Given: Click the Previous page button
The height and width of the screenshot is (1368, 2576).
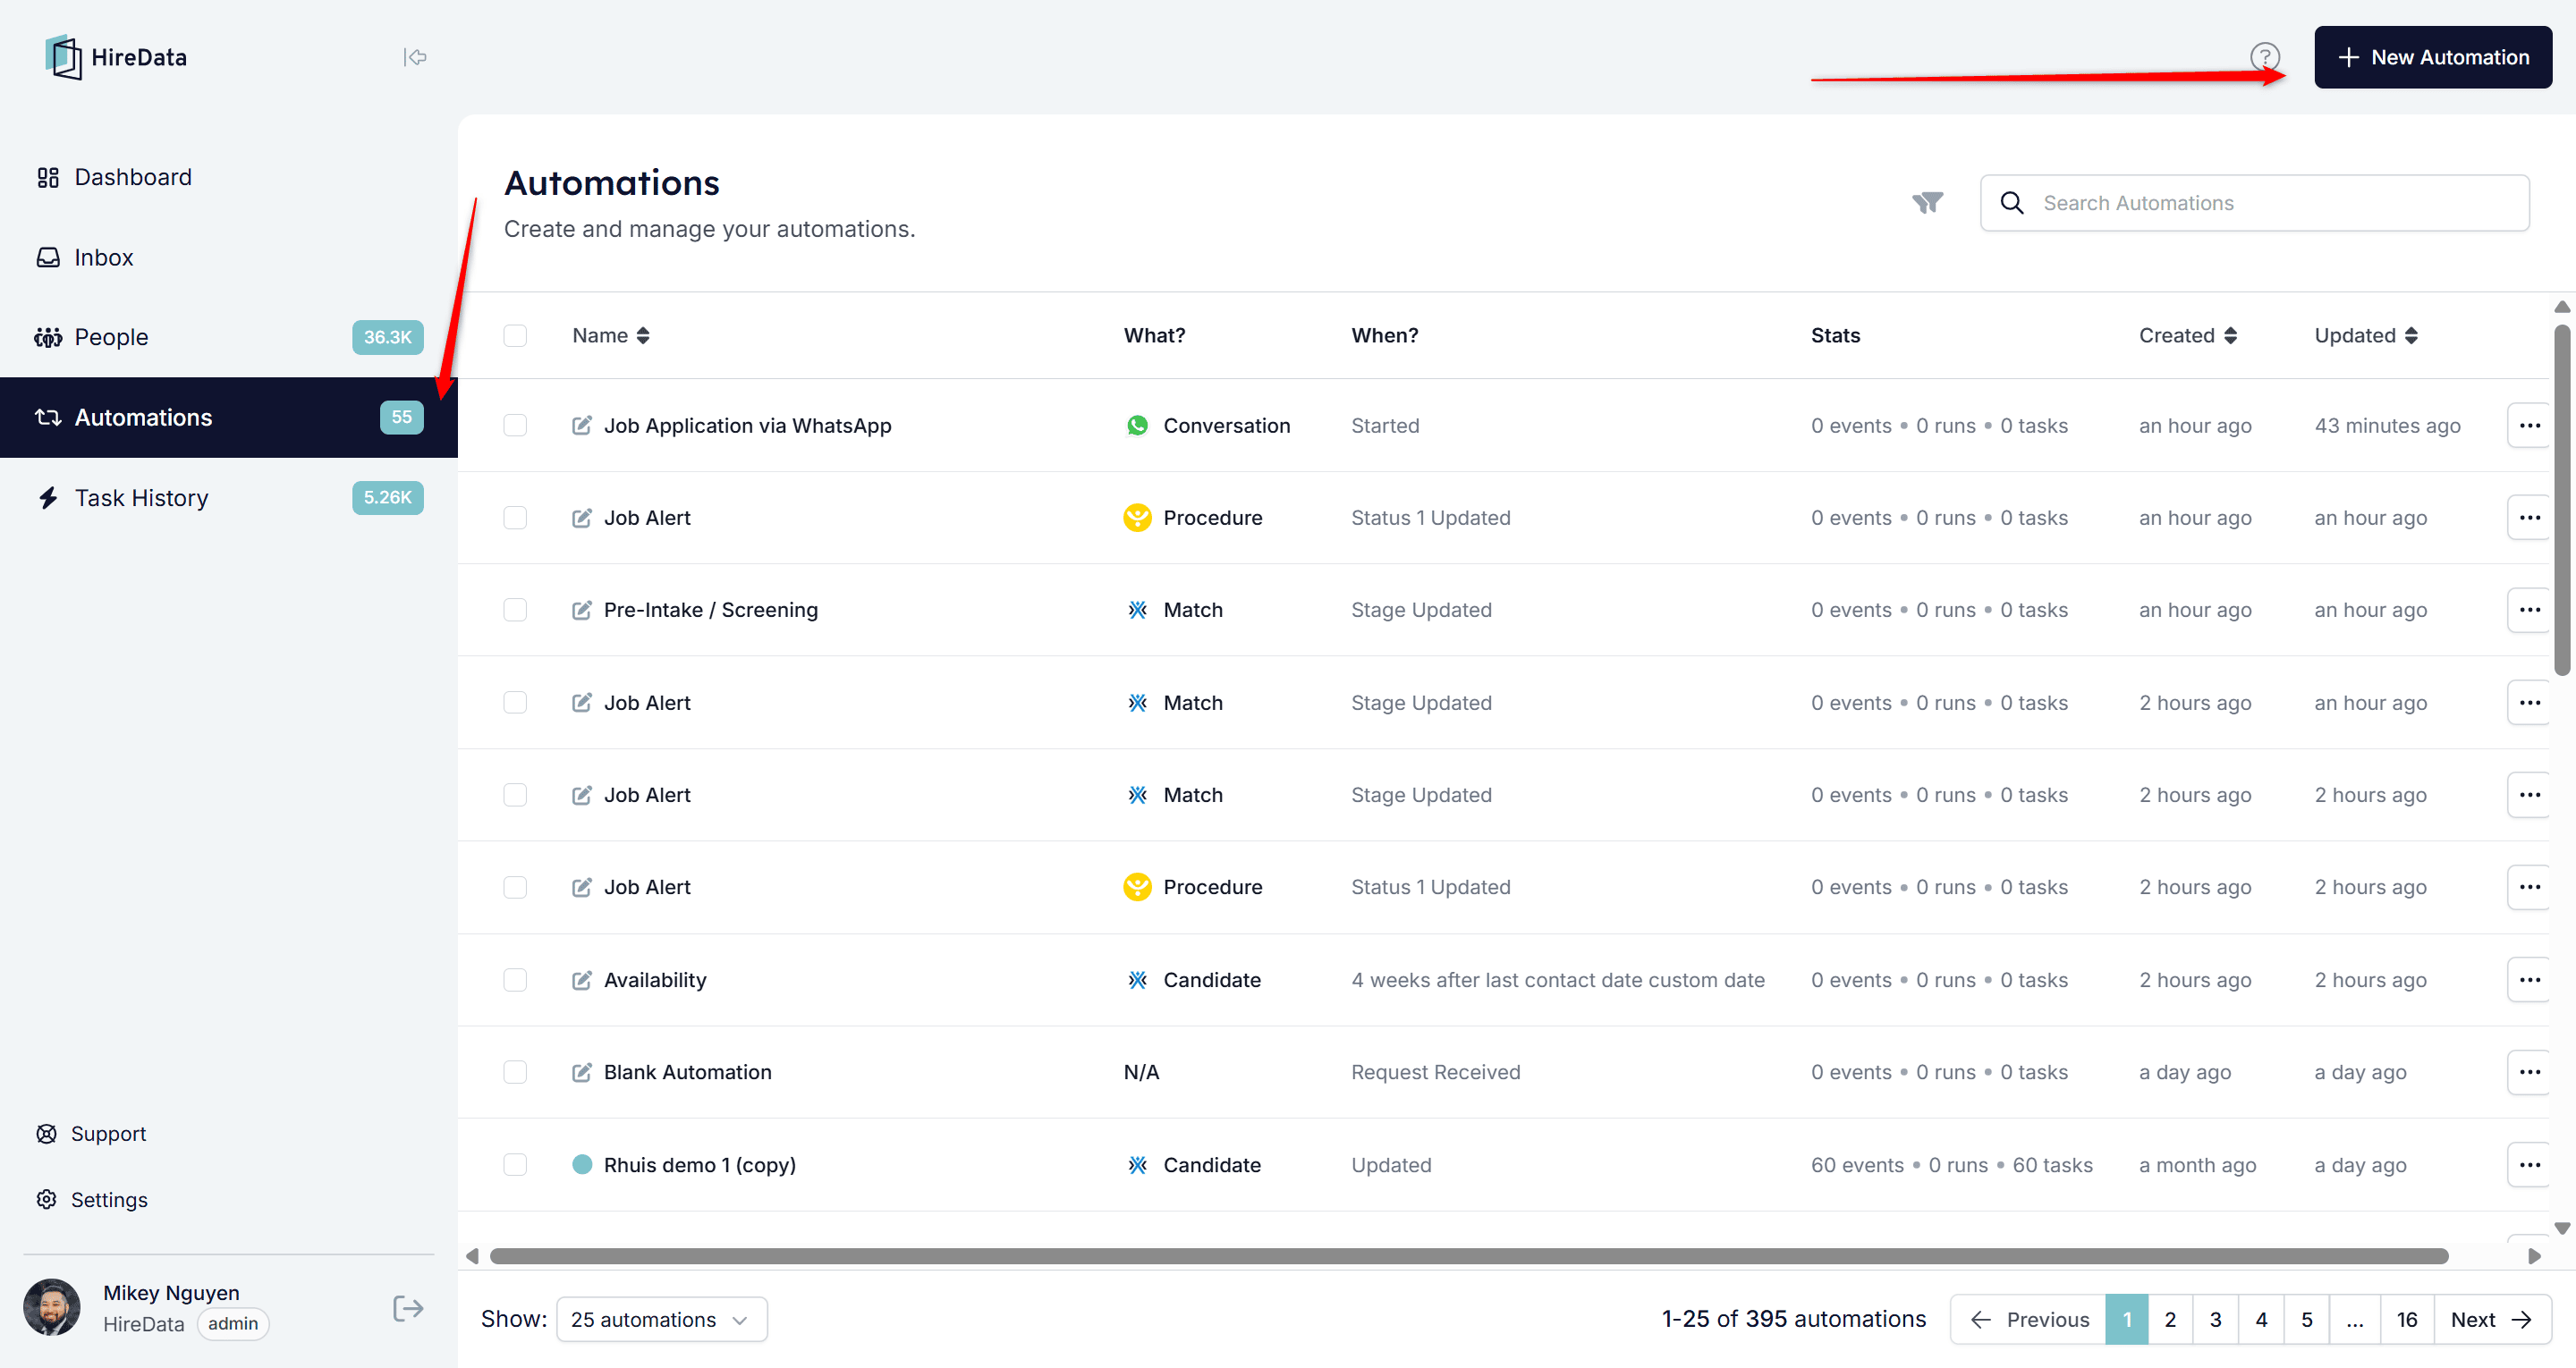Looking at the screenshot, I should tap(2028, 1319).
